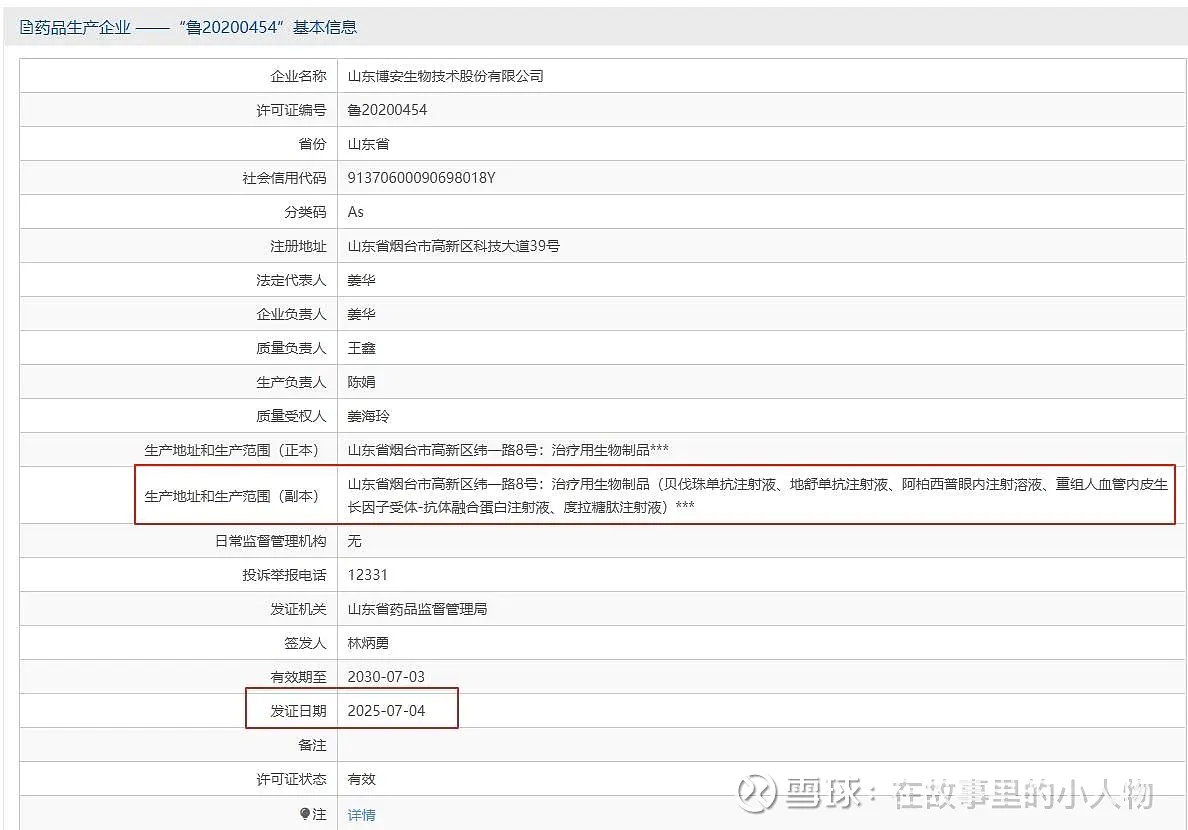
Task: Select registered address 山东省烟台市高新区科技大道39号
Action: point(453,246)
